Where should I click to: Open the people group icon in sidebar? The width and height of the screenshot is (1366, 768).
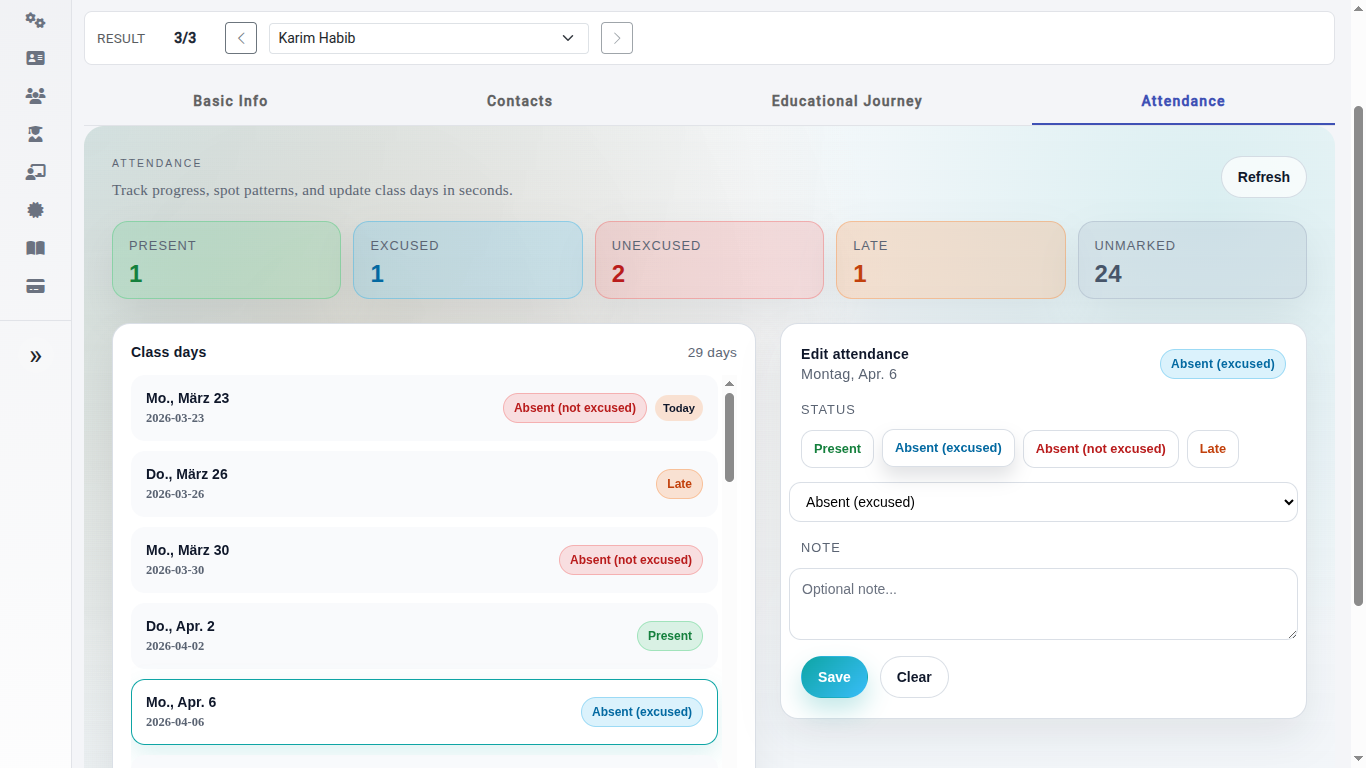click(35, 96)
